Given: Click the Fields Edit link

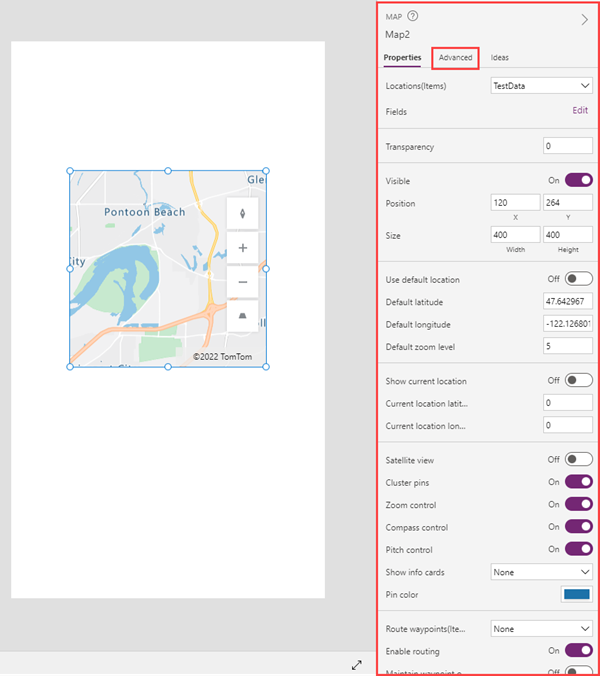Looking at the screenshot, I should pyautogui.click(x=580, y=110).
